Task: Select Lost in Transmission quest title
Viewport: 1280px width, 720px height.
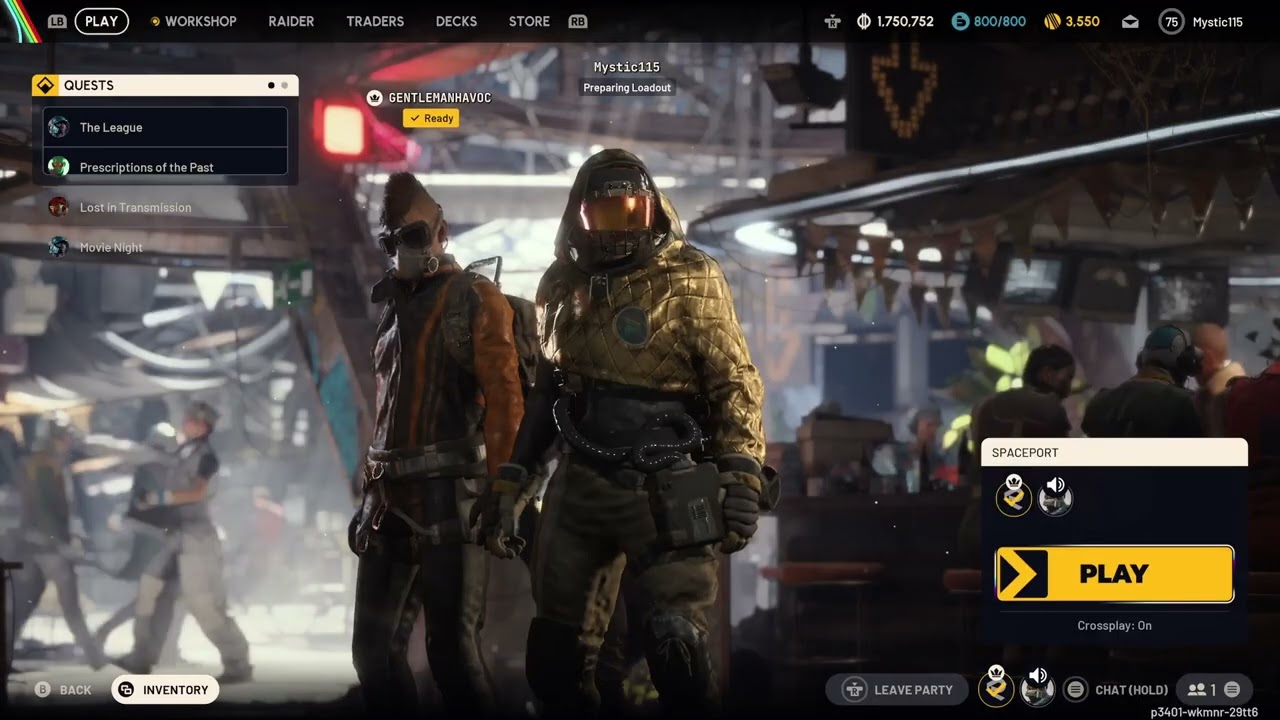Action: pyautogui.click(x=135, y=208)
